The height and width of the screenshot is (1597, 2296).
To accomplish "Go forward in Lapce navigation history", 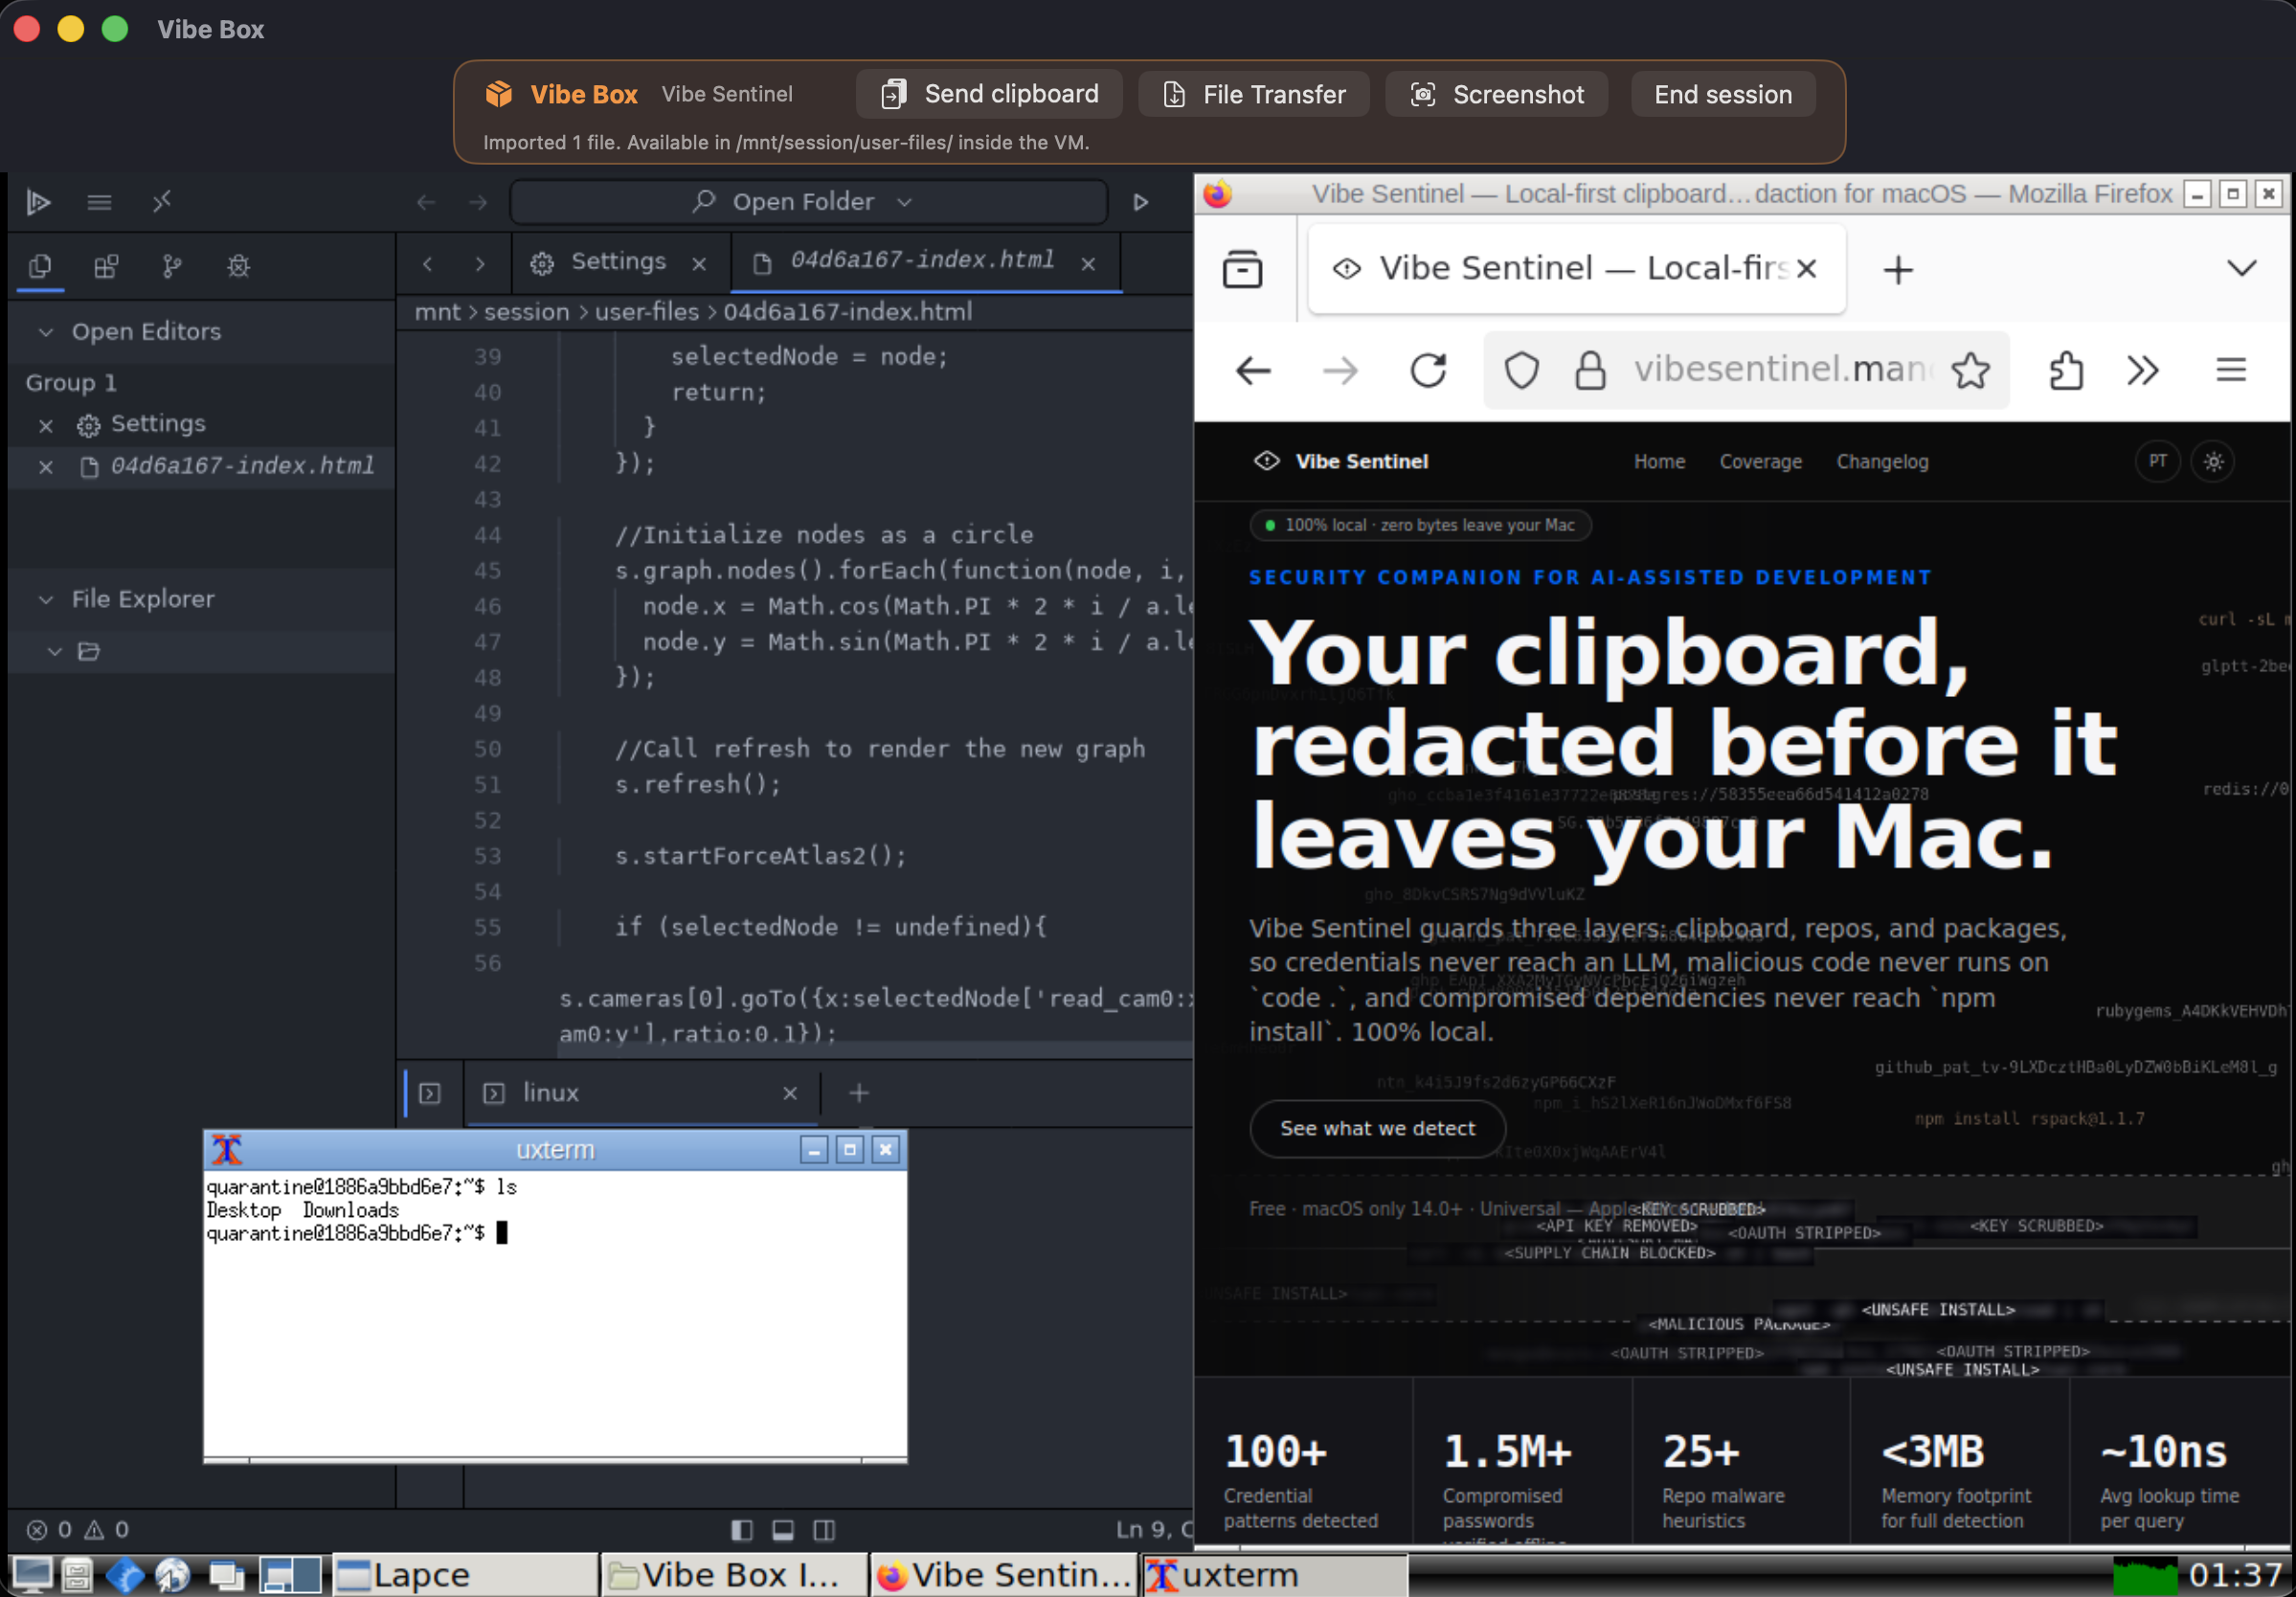I will click(478, 202).
